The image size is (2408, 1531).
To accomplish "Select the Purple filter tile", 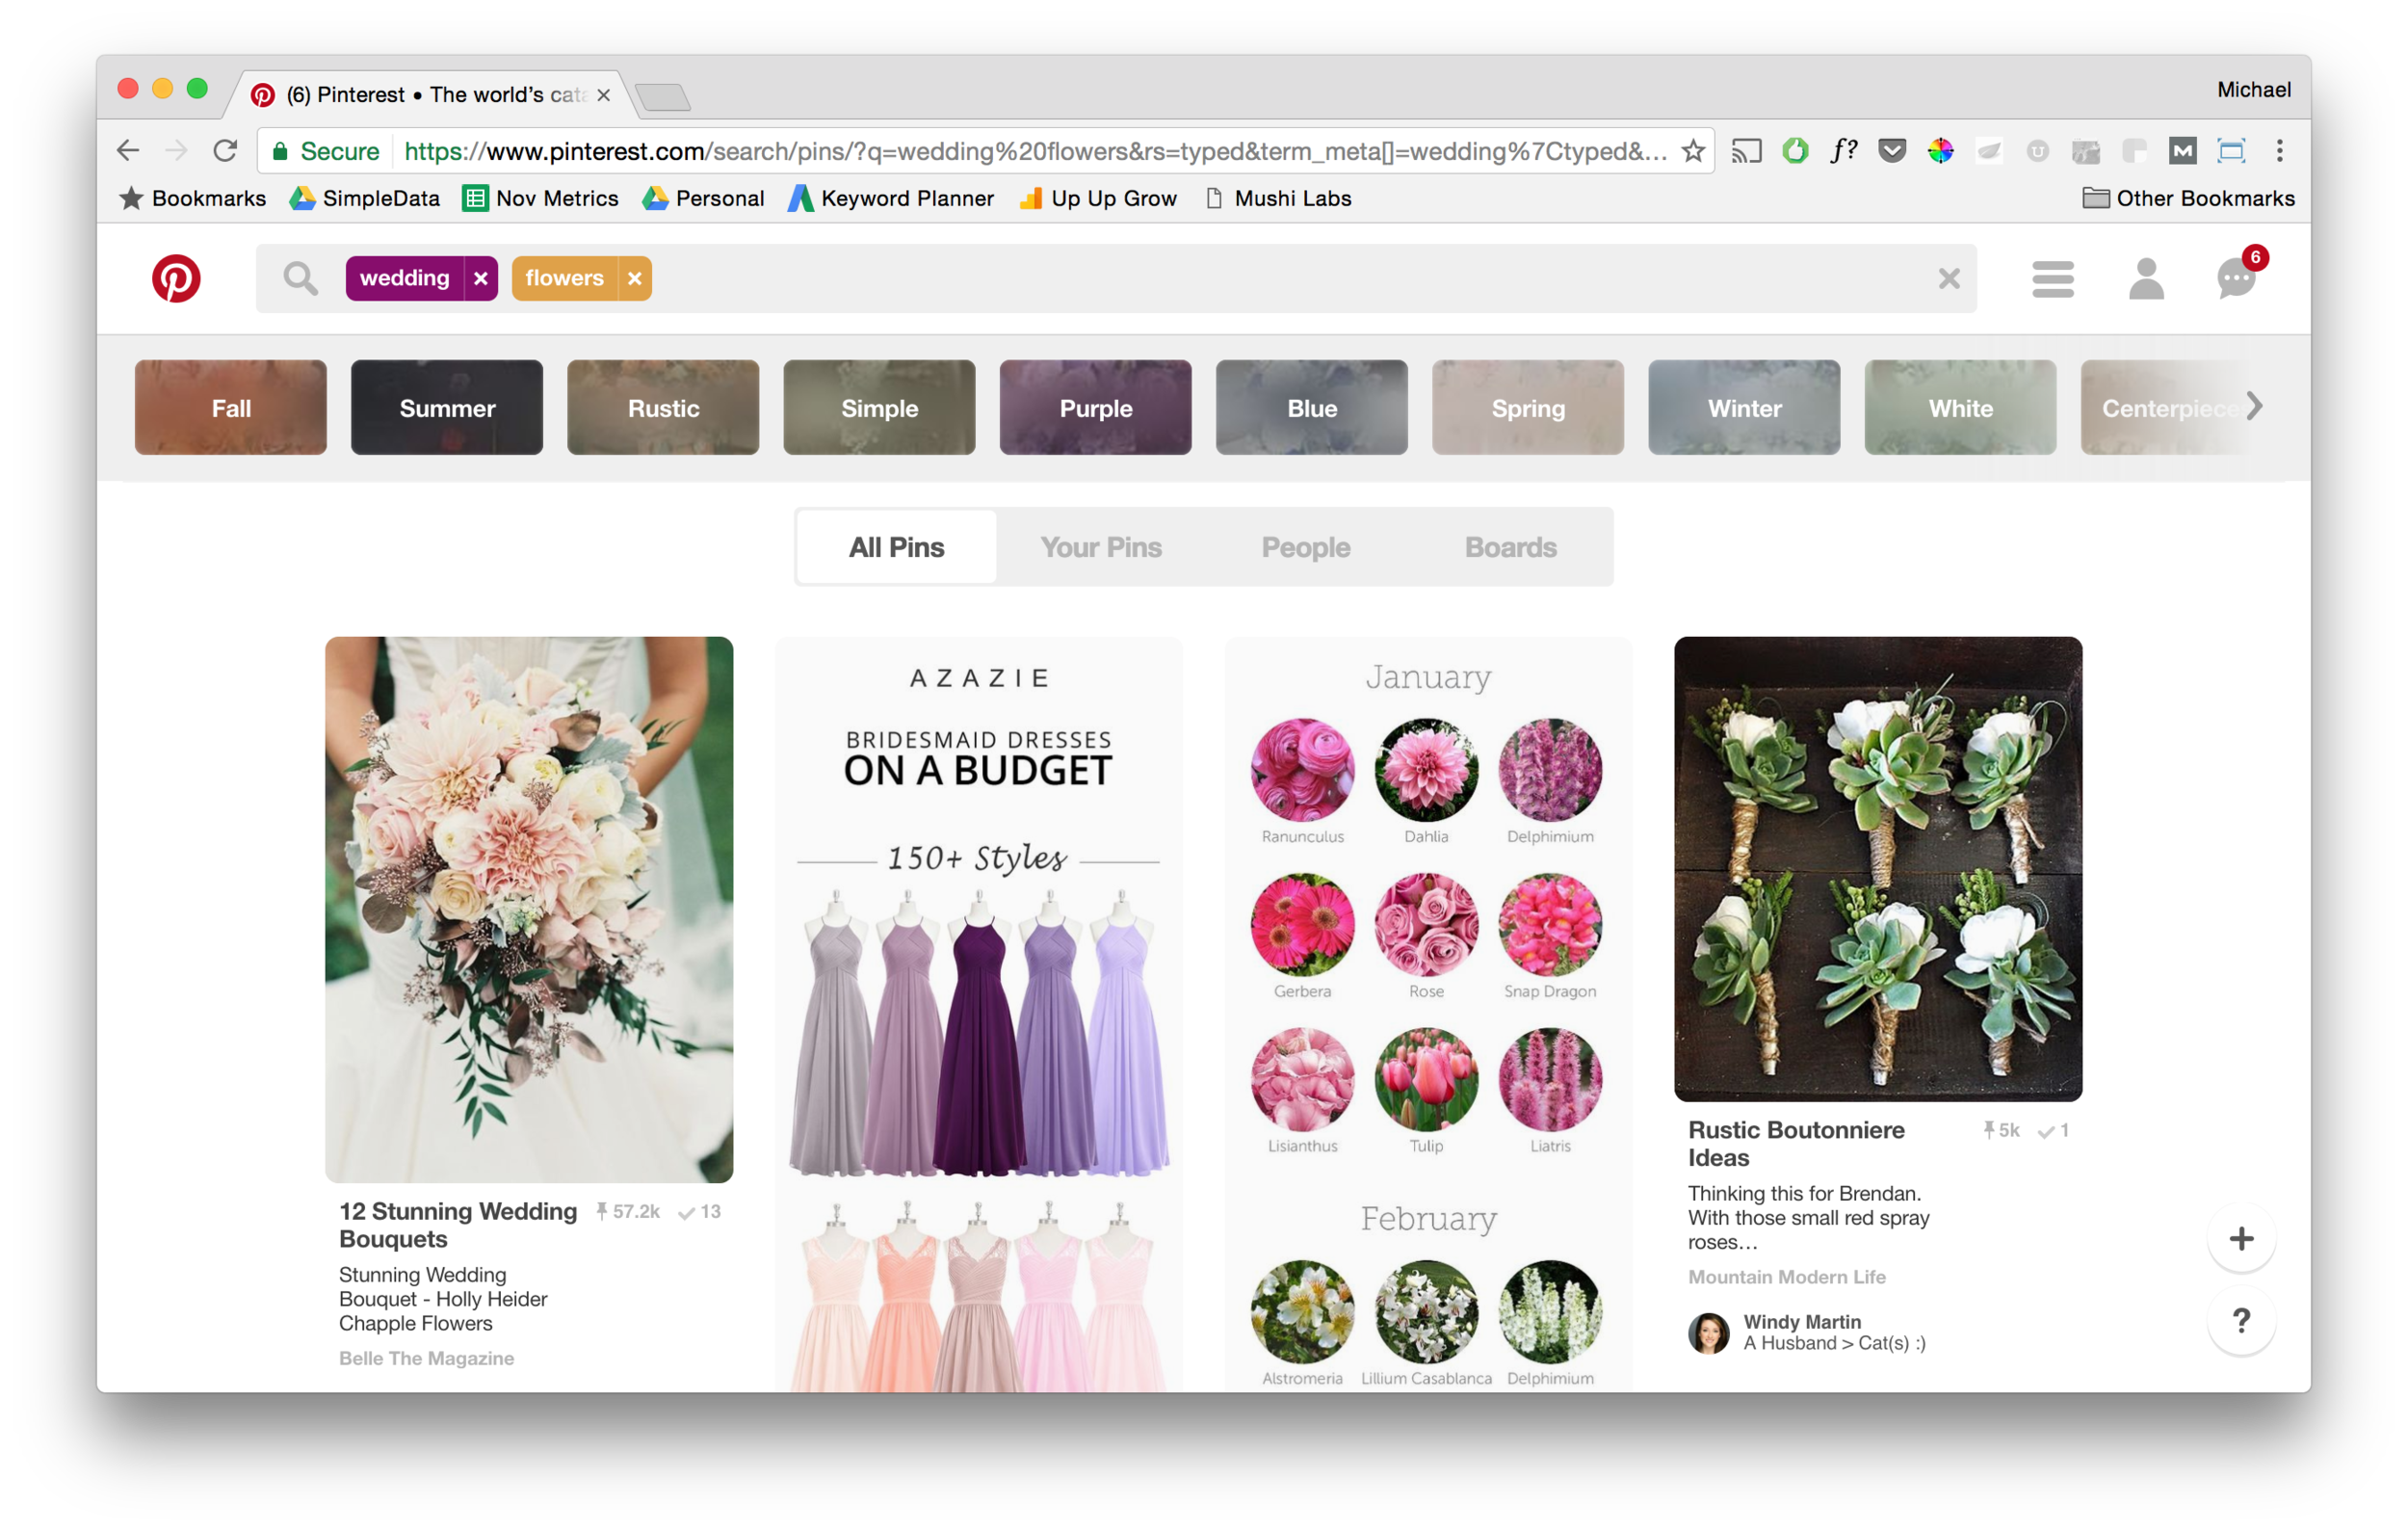I will [x=1096, y=407].
